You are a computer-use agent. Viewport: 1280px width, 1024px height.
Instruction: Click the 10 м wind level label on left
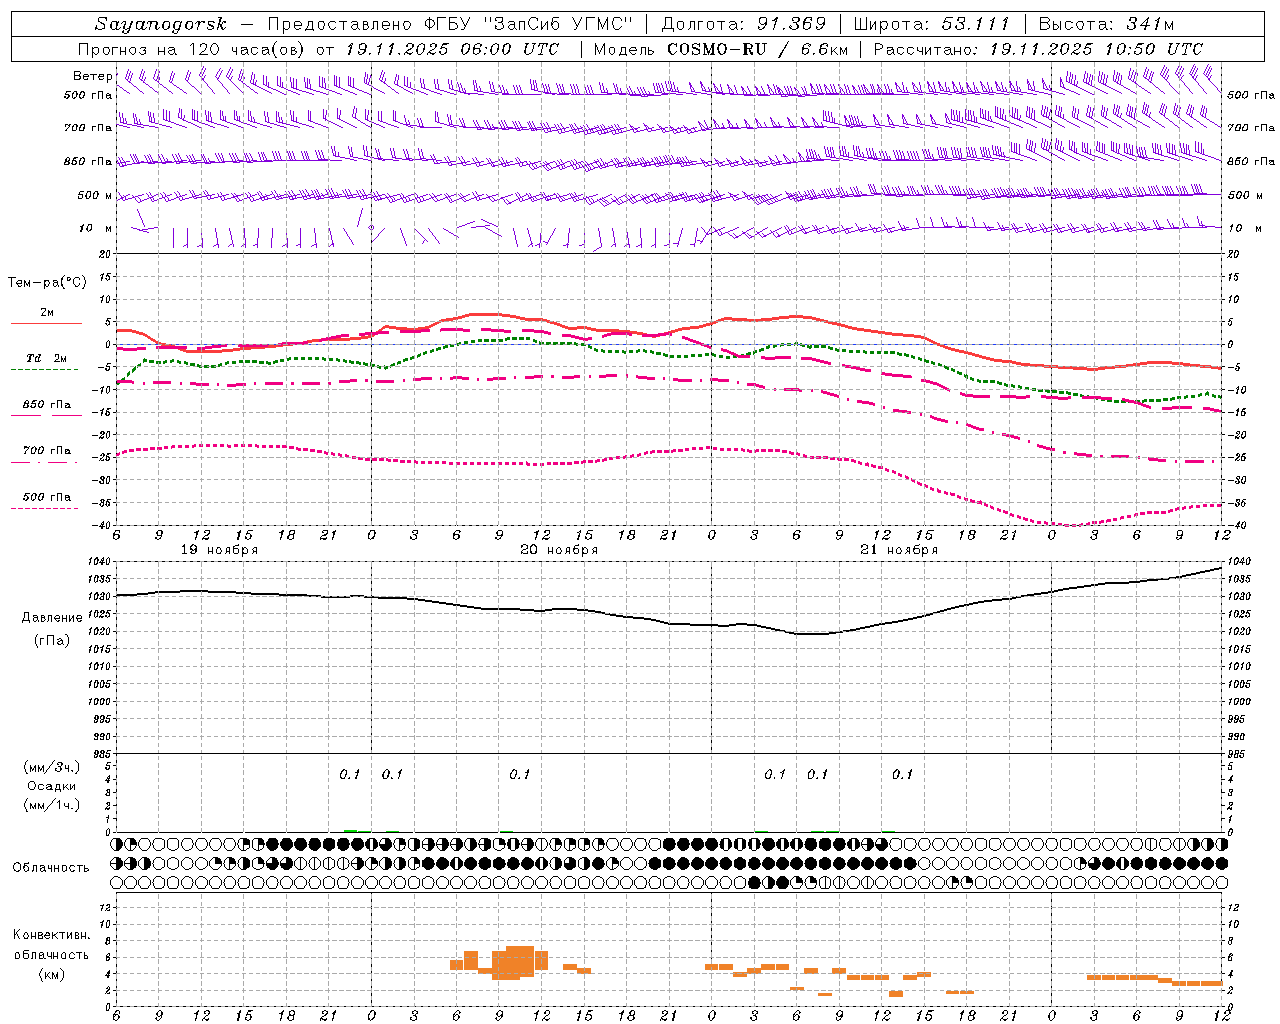[95, 229]
